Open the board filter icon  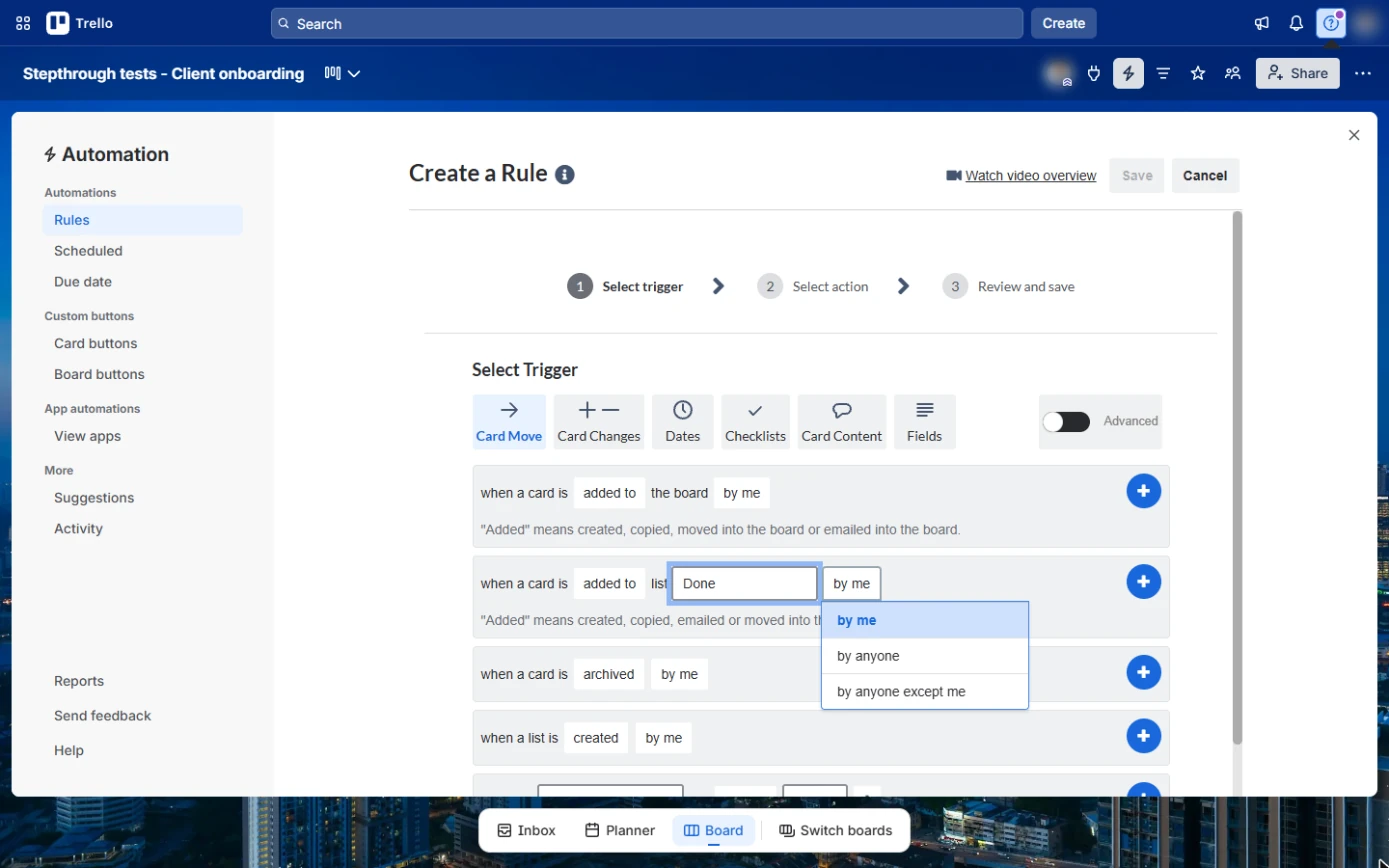click(1163, 73)
